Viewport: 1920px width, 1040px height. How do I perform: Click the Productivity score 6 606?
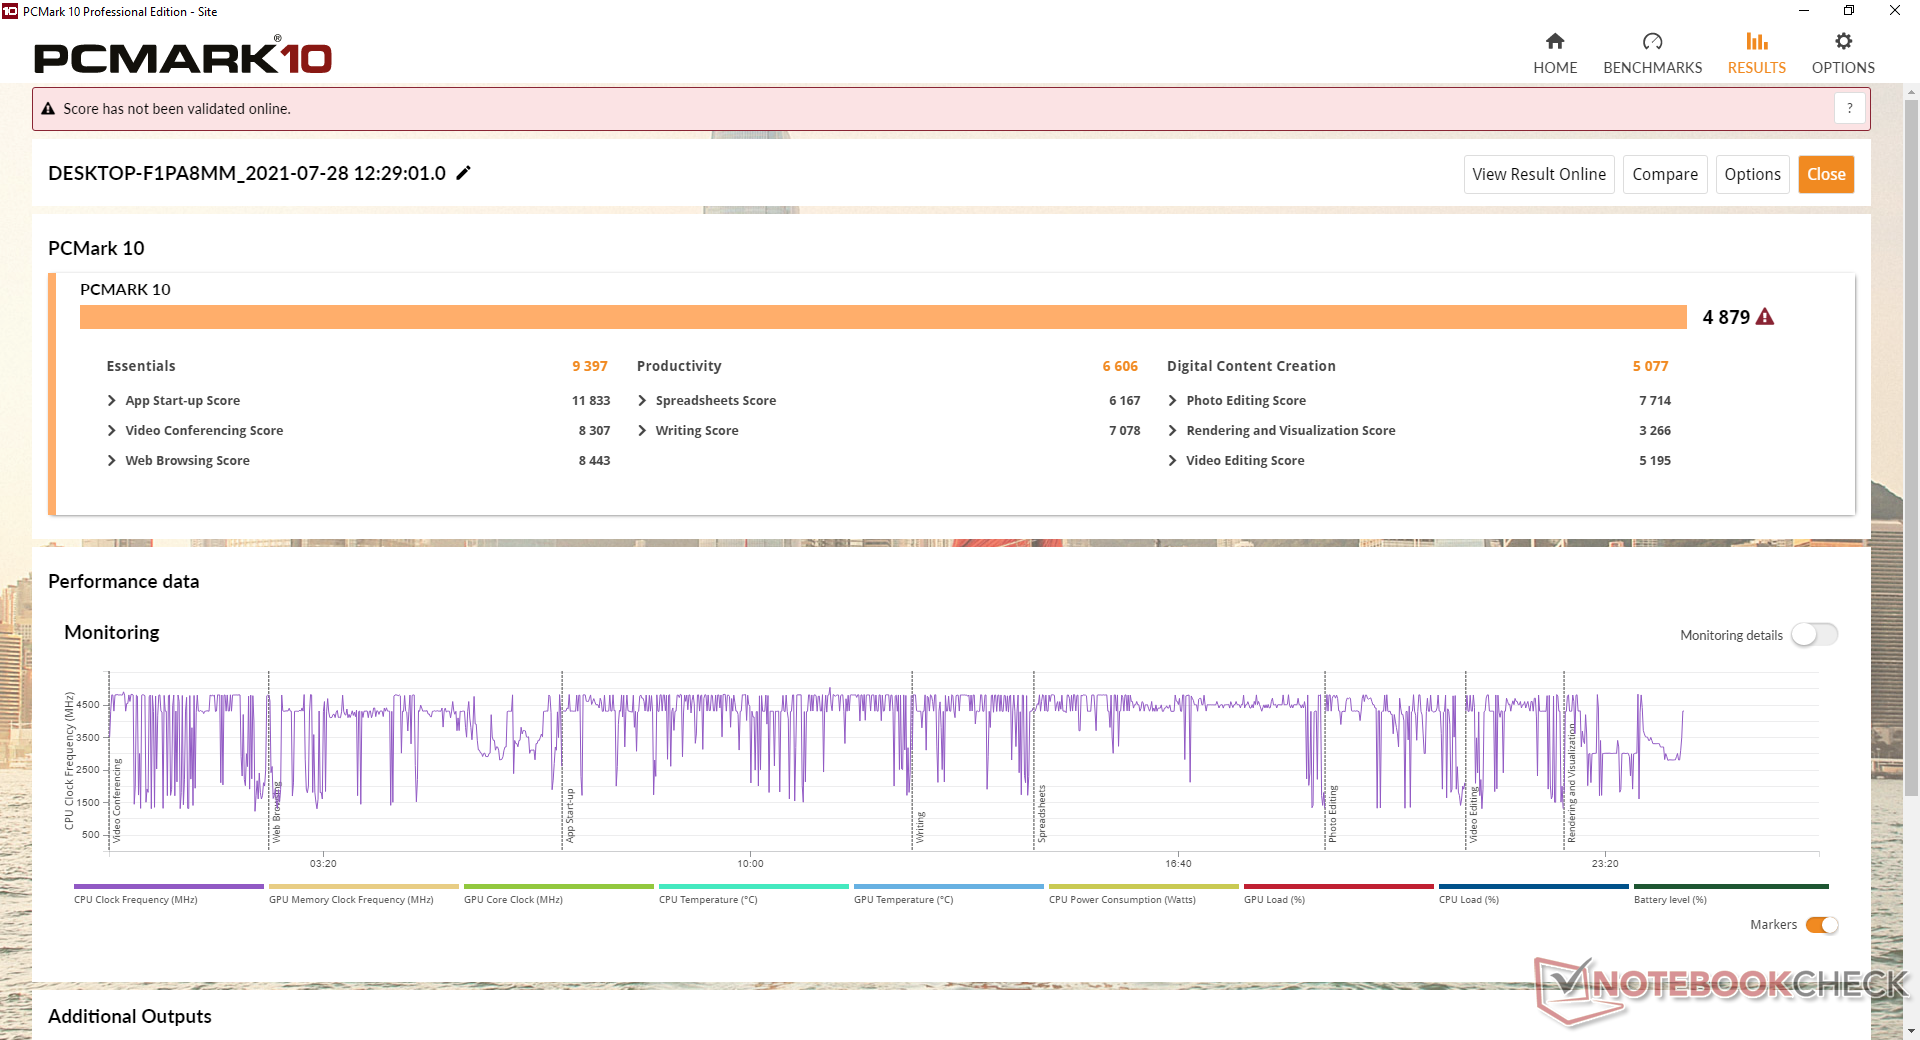point(1120,366)
